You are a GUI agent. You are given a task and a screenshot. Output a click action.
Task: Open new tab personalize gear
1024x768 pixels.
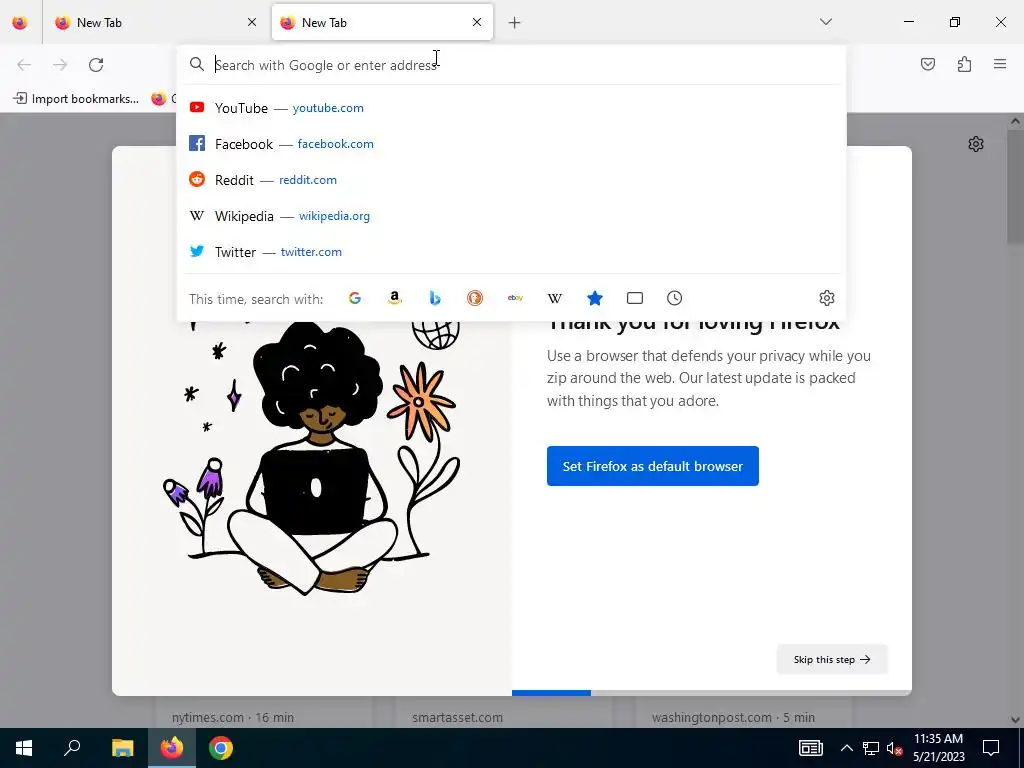tap(976, 144)
